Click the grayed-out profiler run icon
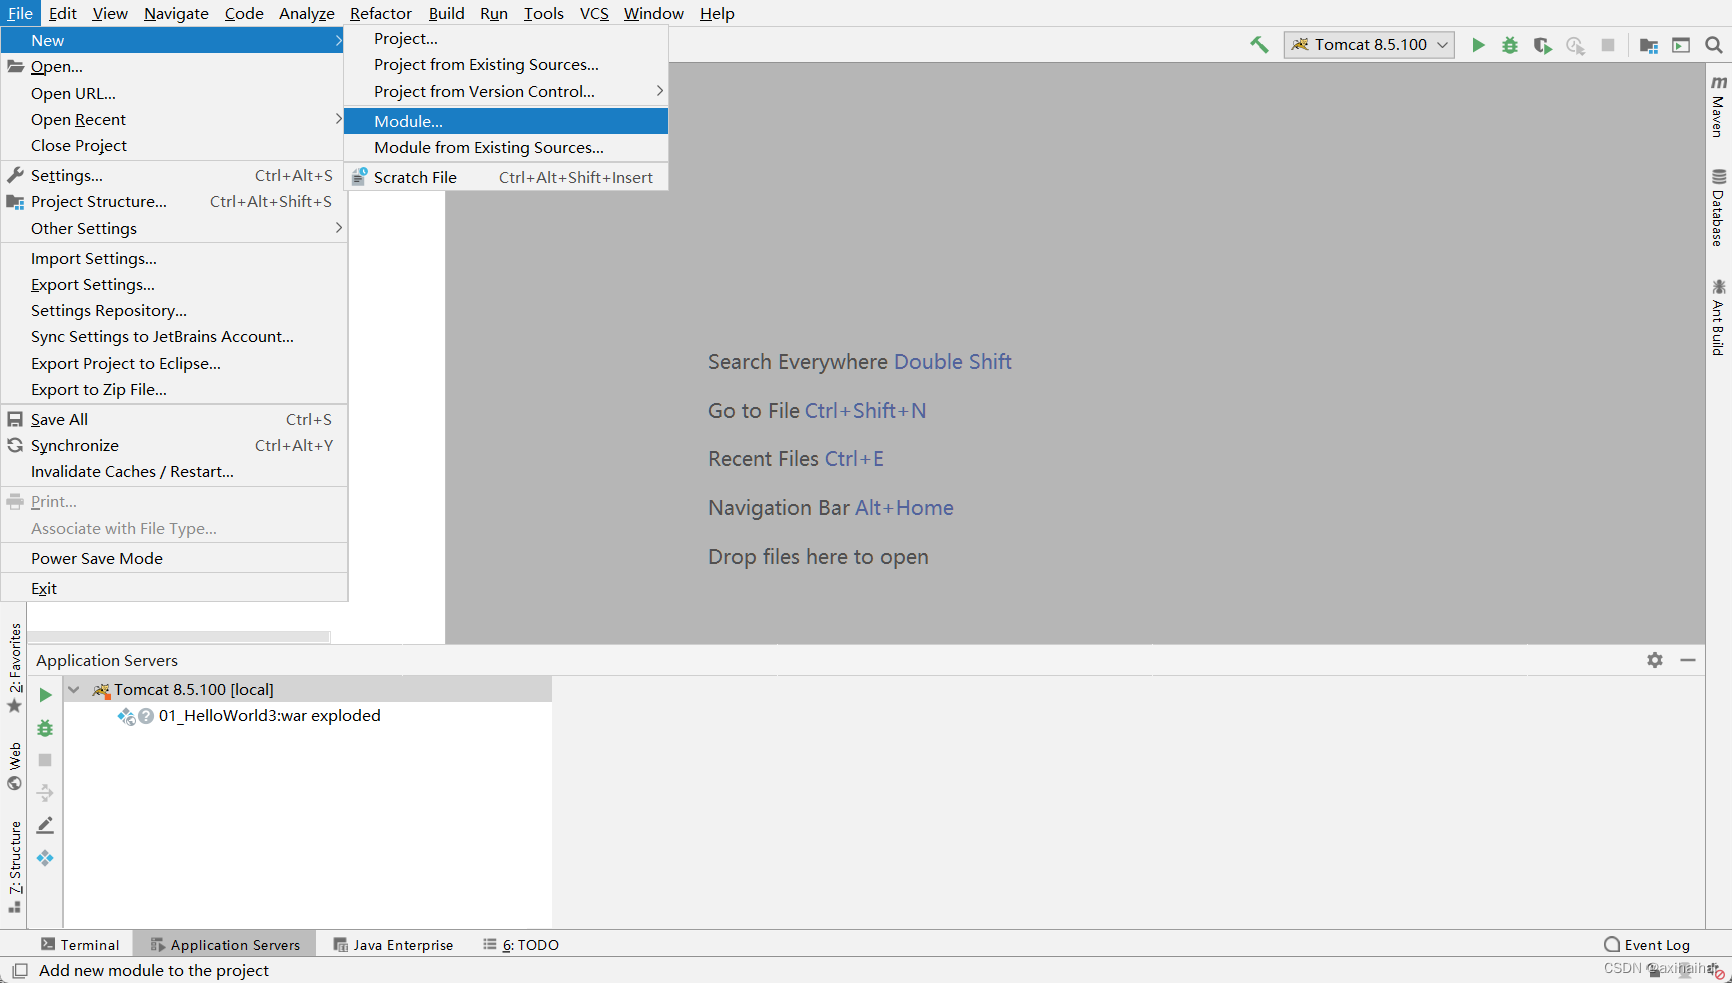This screenshot has height=983, width=1732. point(1576,45)
